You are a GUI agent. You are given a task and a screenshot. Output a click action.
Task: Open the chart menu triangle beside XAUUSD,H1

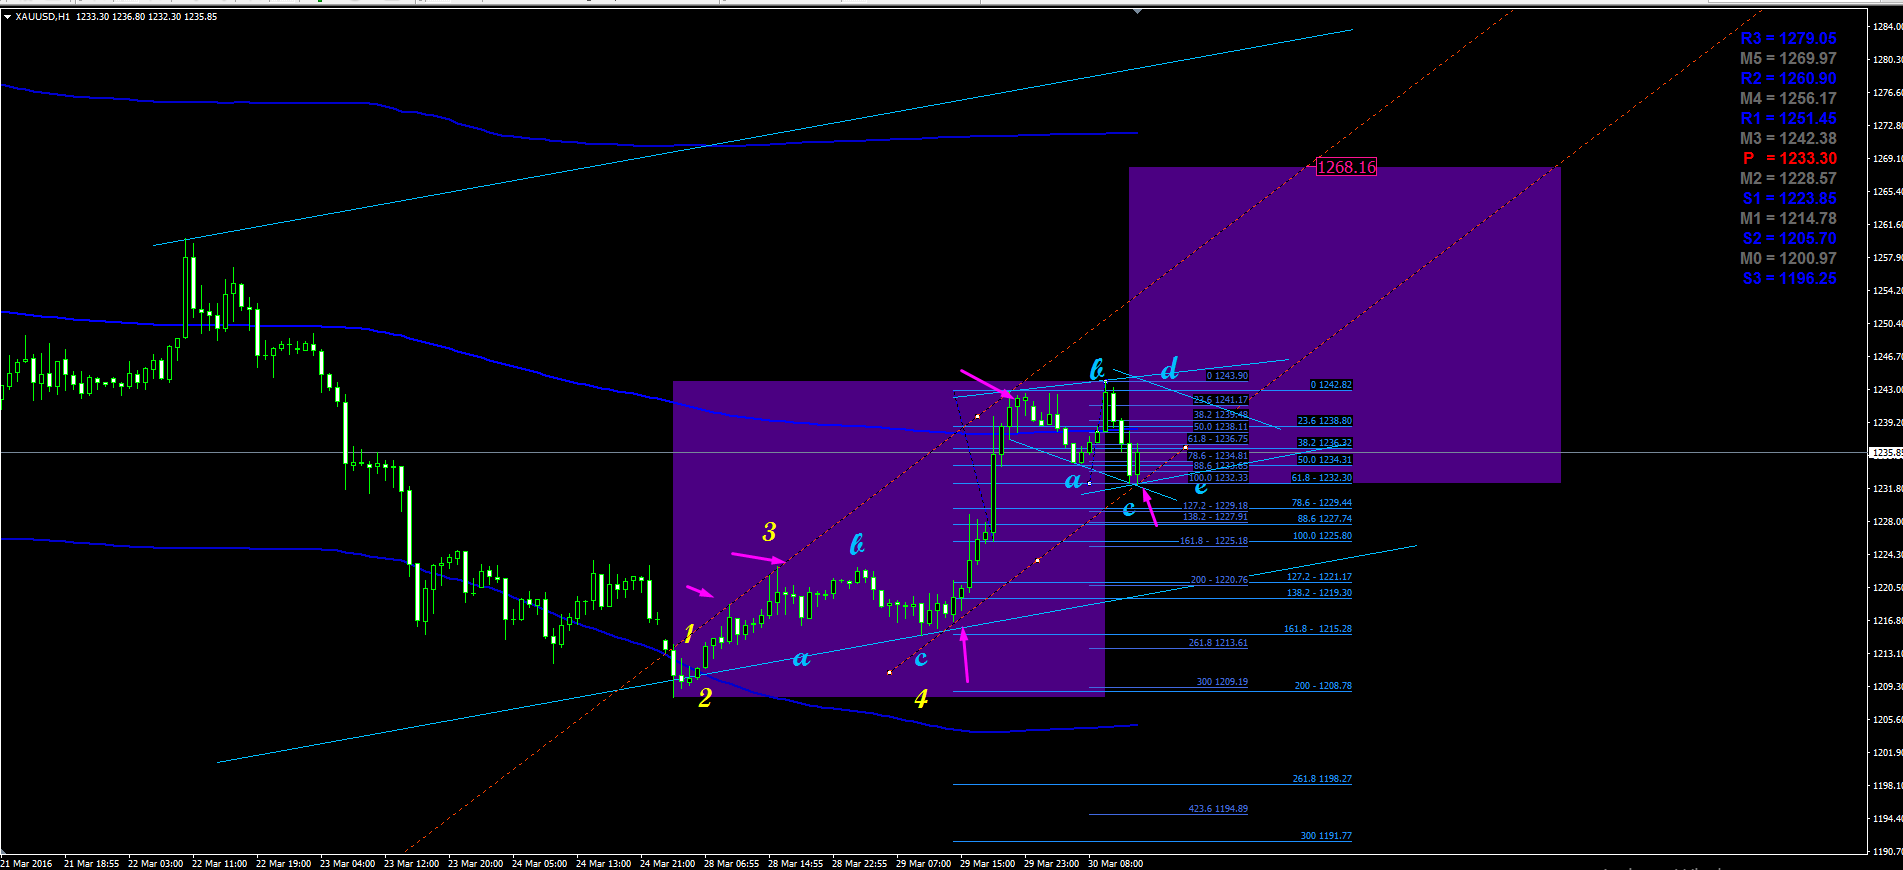[7, 17]
